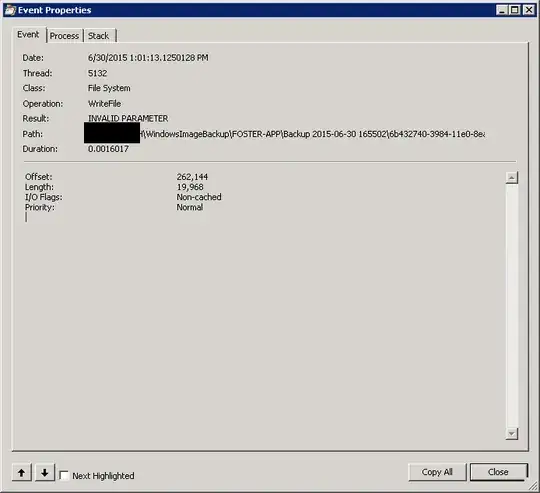Click the Copy All button

tap(437, 472)
